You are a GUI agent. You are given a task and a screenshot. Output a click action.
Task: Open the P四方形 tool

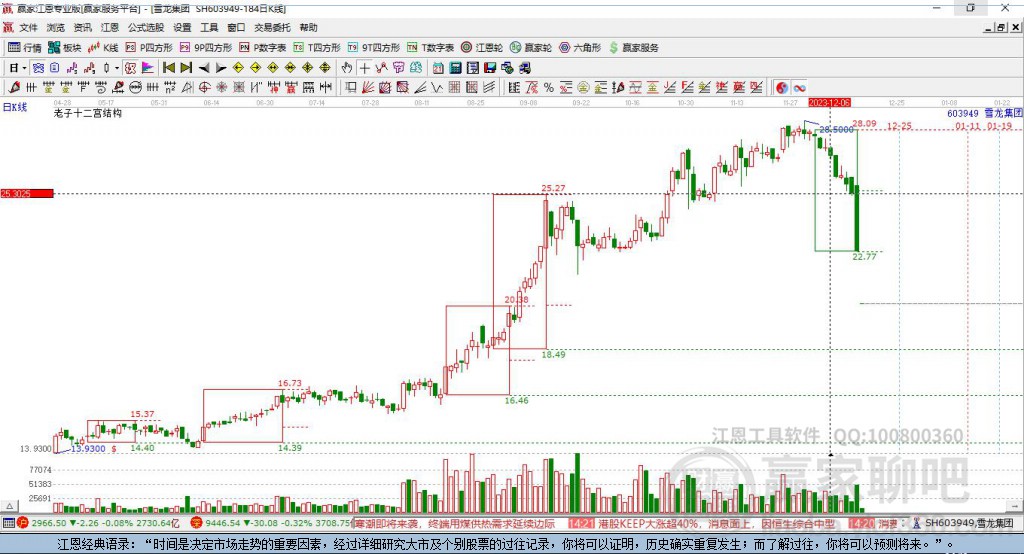(149, 48)
